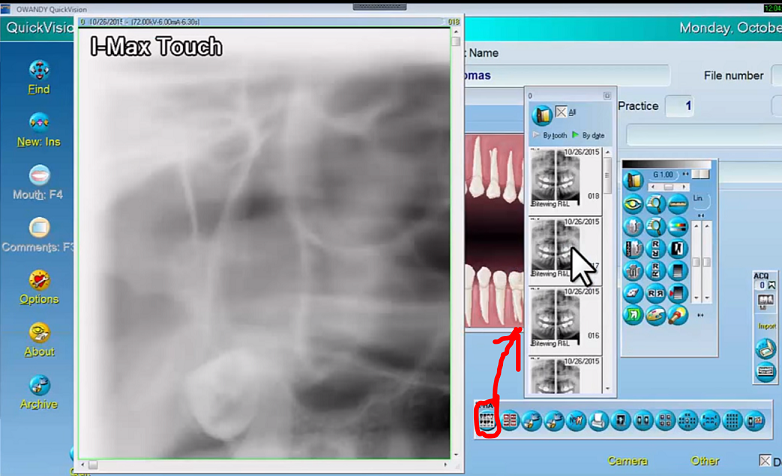This screenshot has width=782, height=476.
Task: Switch to the Camera tab
Action: point(627,461)
